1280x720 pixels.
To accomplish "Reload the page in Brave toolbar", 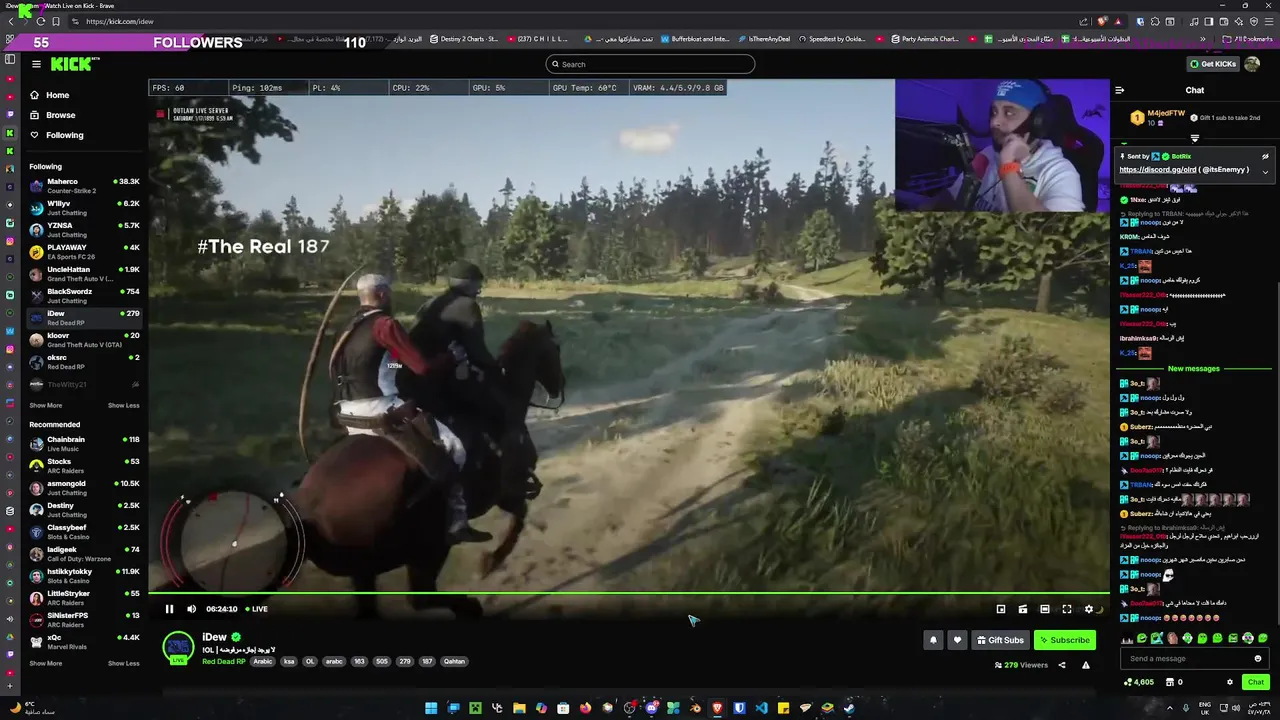I will pyautogui.click(x=40, y=21).
